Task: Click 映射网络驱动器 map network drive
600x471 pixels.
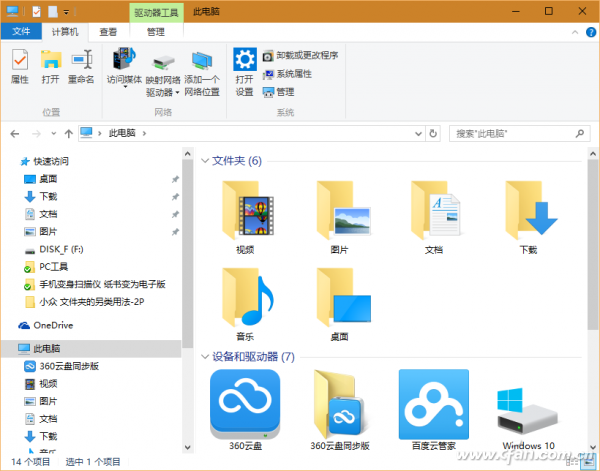Action: point(163,75)
